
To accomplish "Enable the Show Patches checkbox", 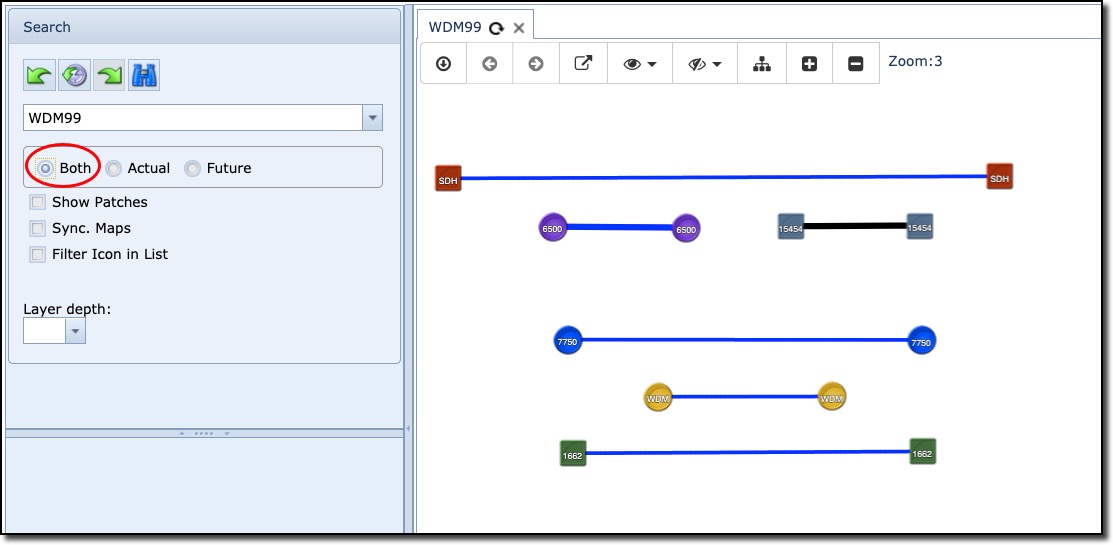I will click(x=38, y=202).
